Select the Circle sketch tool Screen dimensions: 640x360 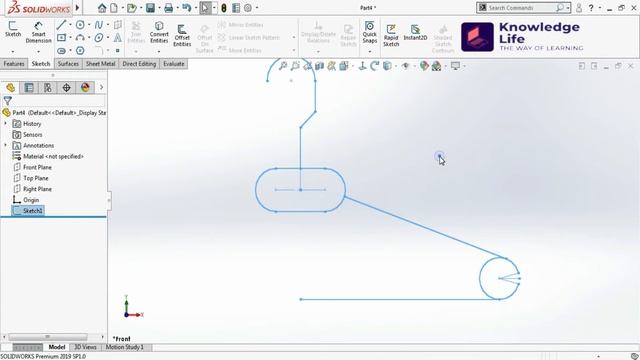80,25
